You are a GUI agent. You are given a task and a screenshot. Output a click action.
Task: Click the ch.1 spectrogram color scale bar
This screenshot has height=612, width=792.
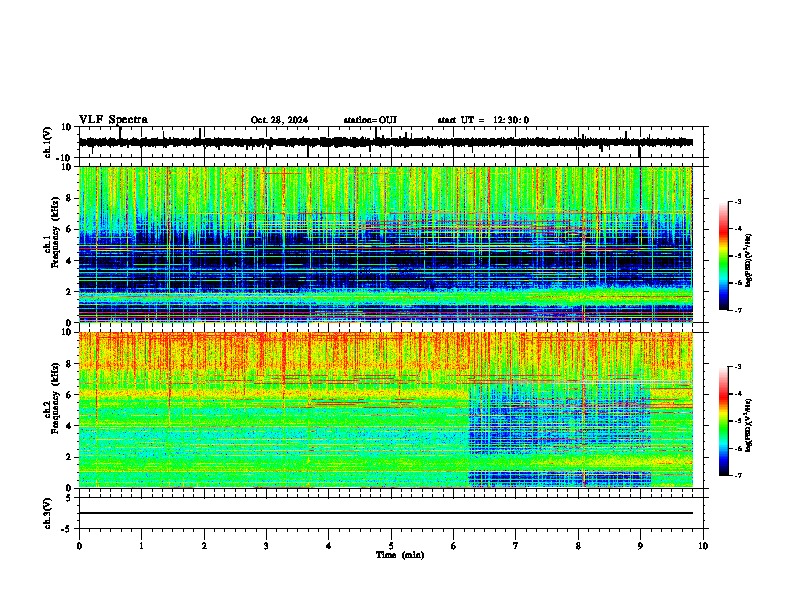pos(723,256)
